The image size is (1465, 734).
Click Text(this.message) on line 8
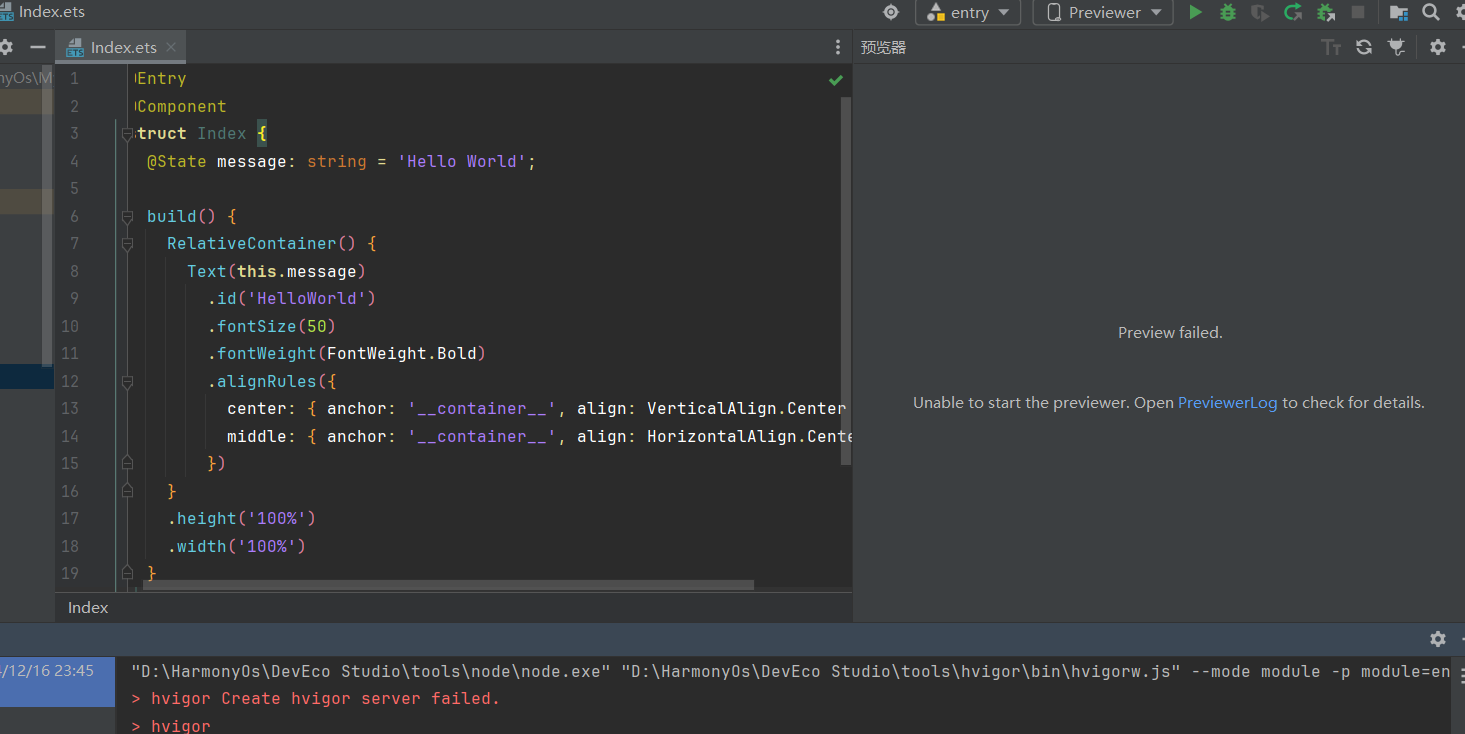[277, 271]
